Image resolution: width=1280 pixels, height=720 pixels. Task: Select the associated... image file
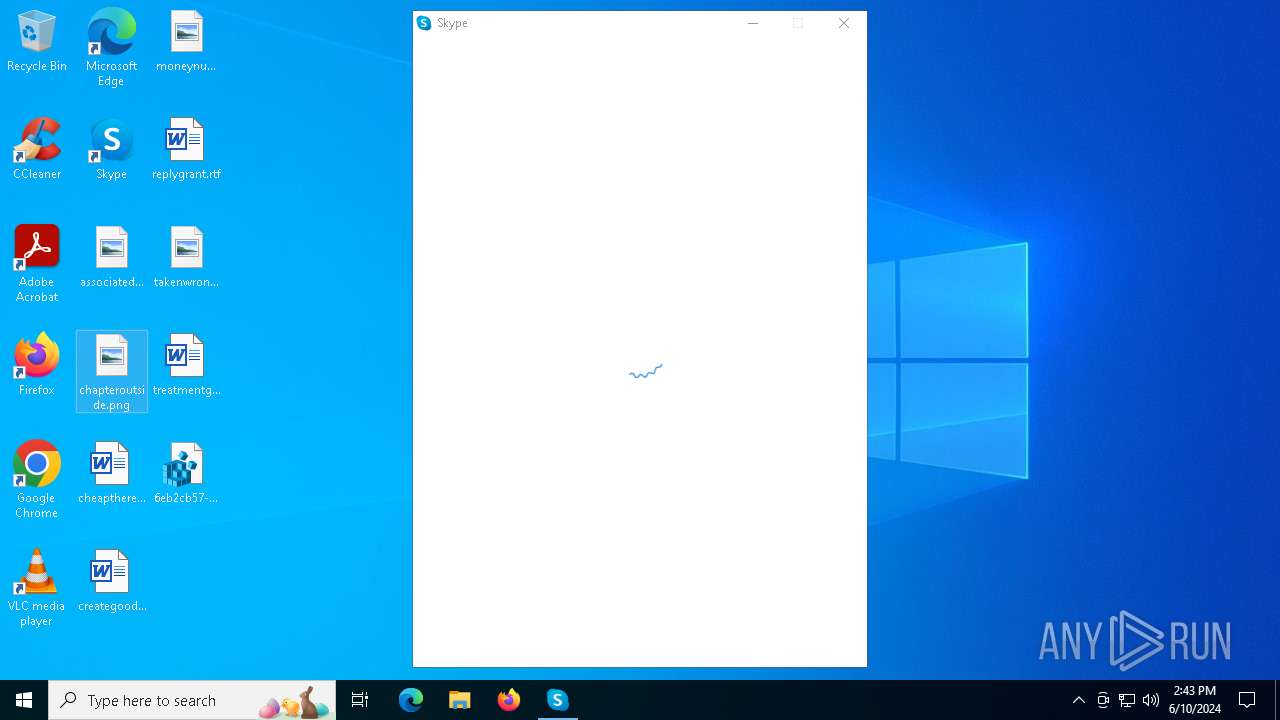coord(111,258)
